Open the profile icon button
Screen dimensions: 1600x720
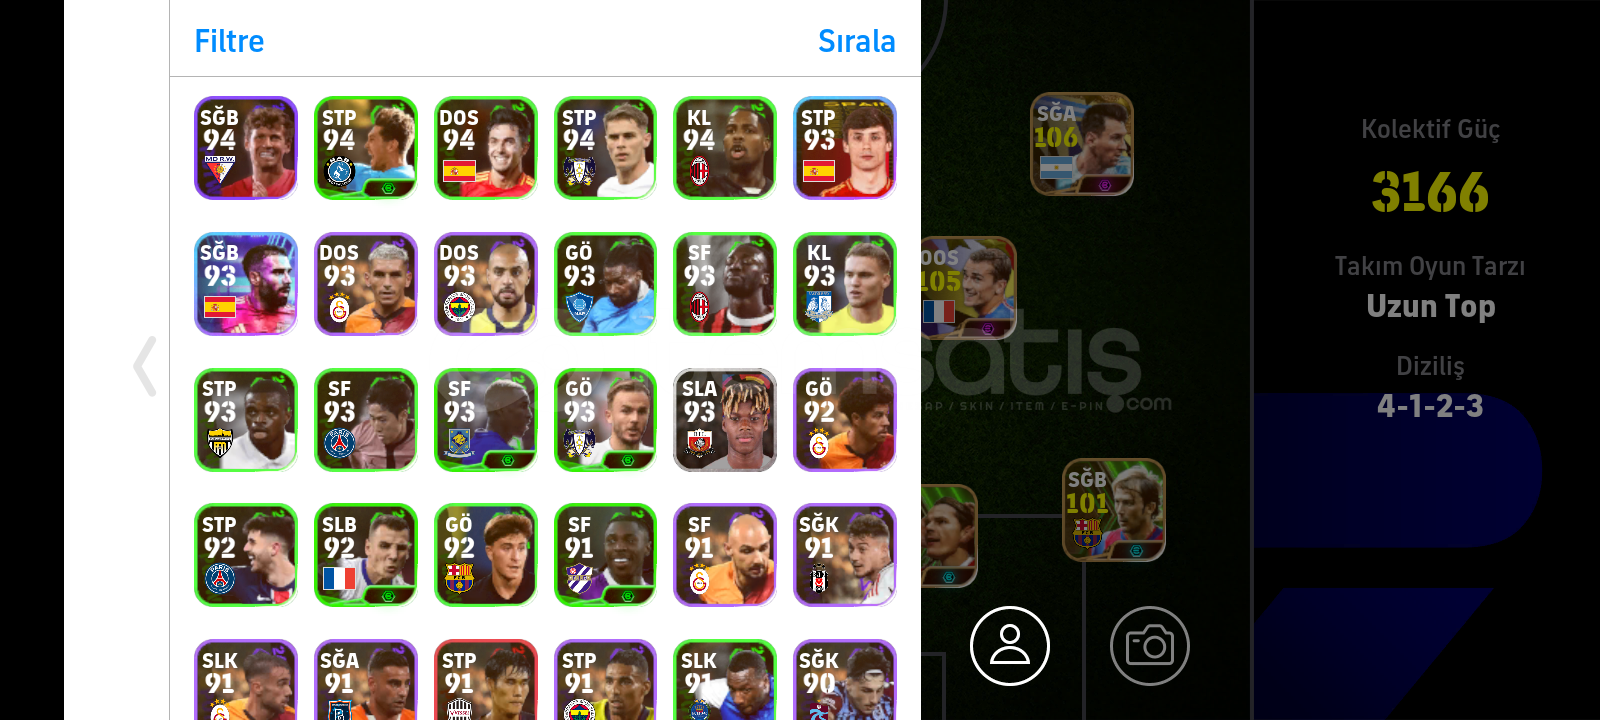point(1010,646)
